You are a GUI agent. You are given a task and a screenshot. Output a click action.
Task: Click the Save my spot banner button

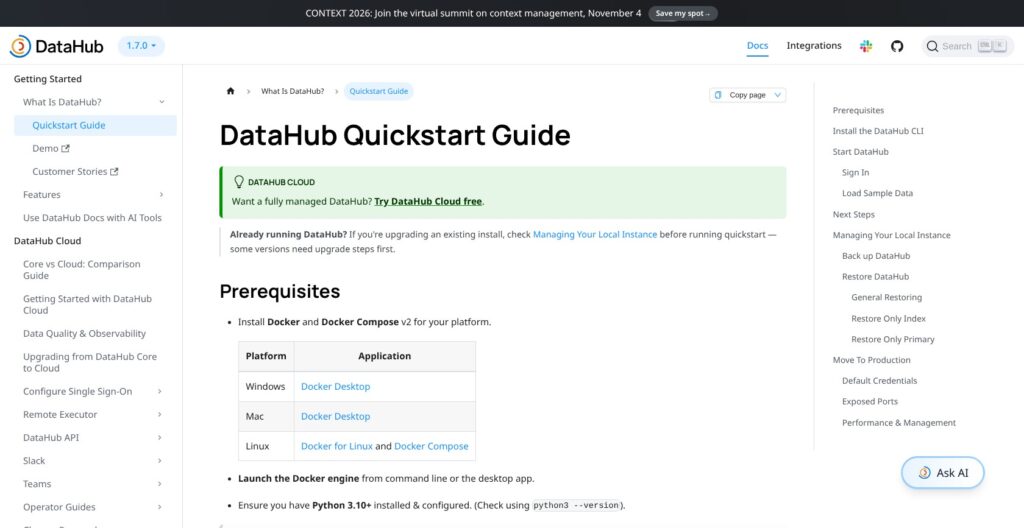[x=682, y=13]
